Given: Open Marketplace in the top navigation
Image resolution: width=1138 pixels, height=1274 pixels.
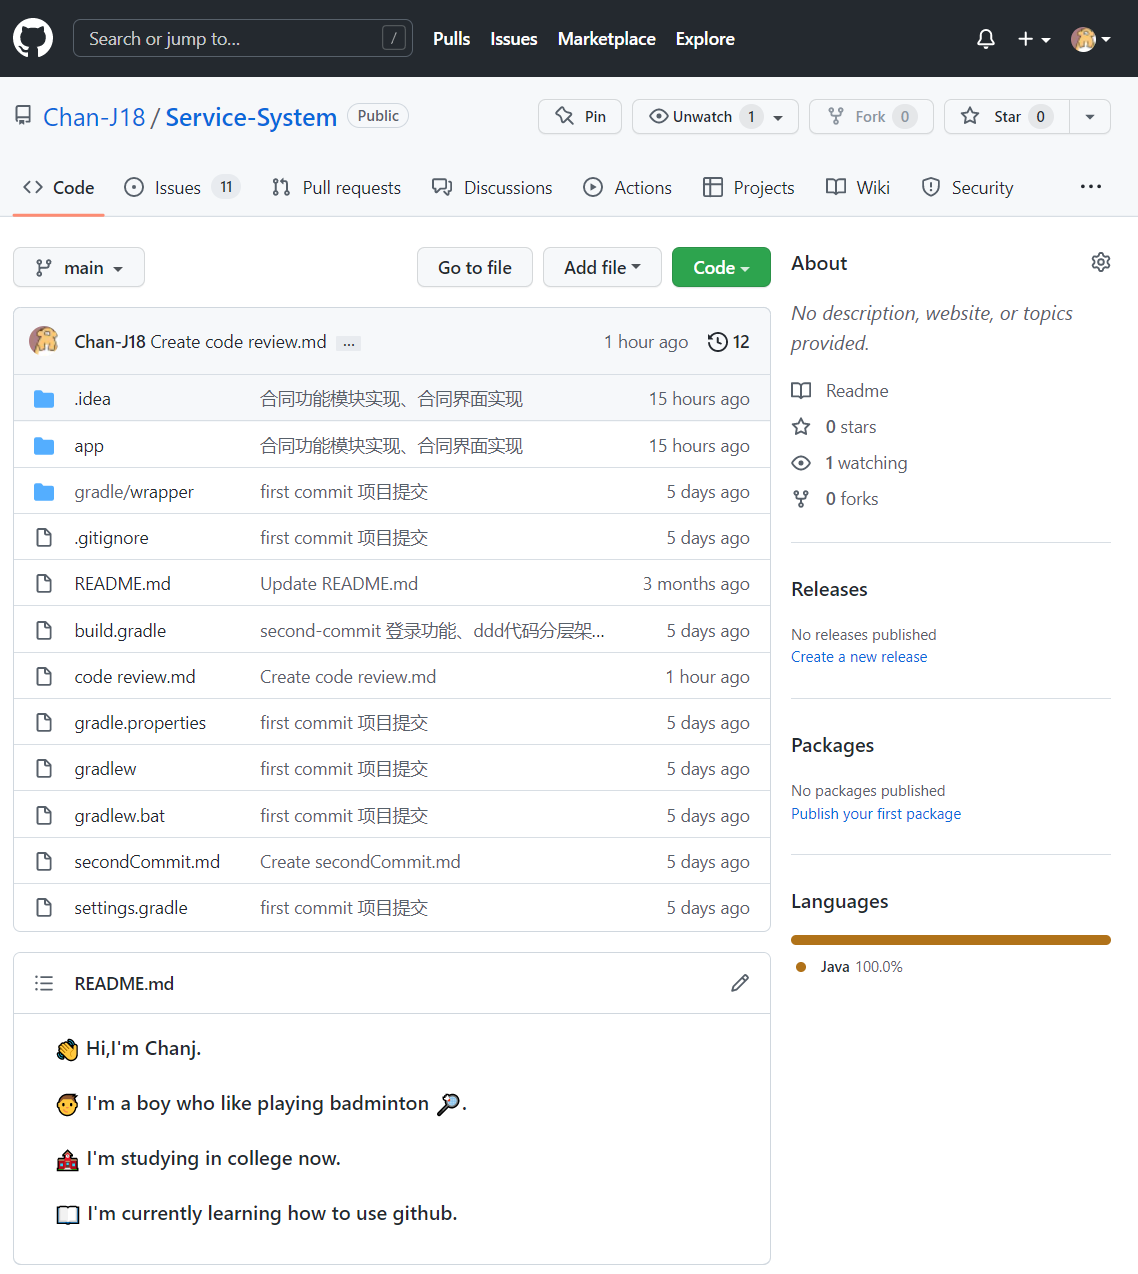Looking at the screenshot, I should 607,39.
